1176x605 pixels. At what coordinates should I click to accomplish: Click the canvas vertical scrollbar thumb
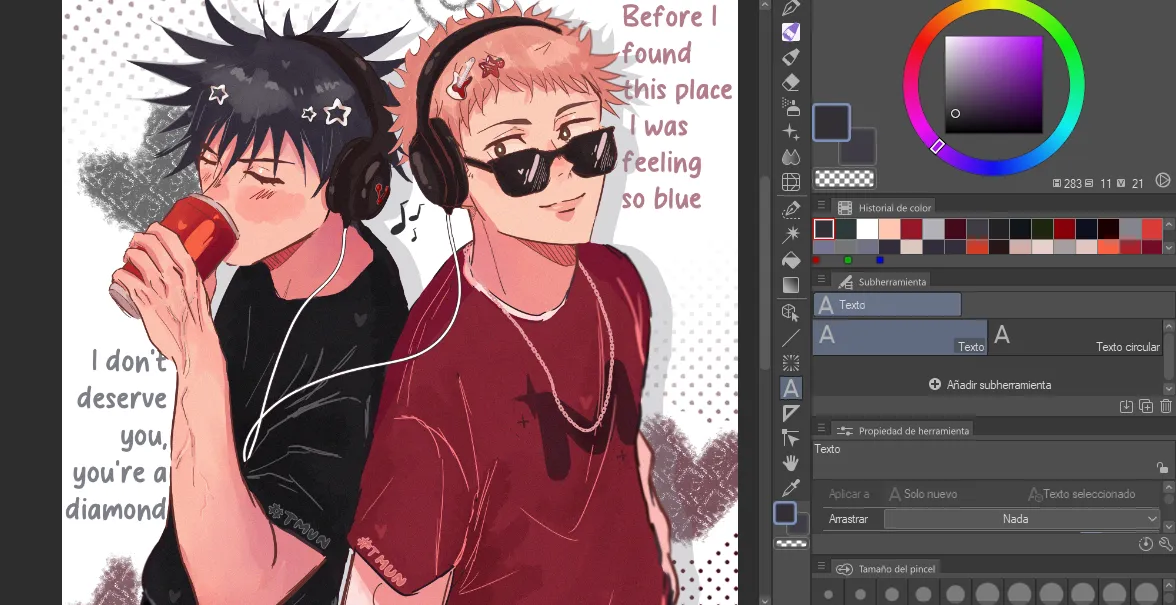(x=764, y=274)
